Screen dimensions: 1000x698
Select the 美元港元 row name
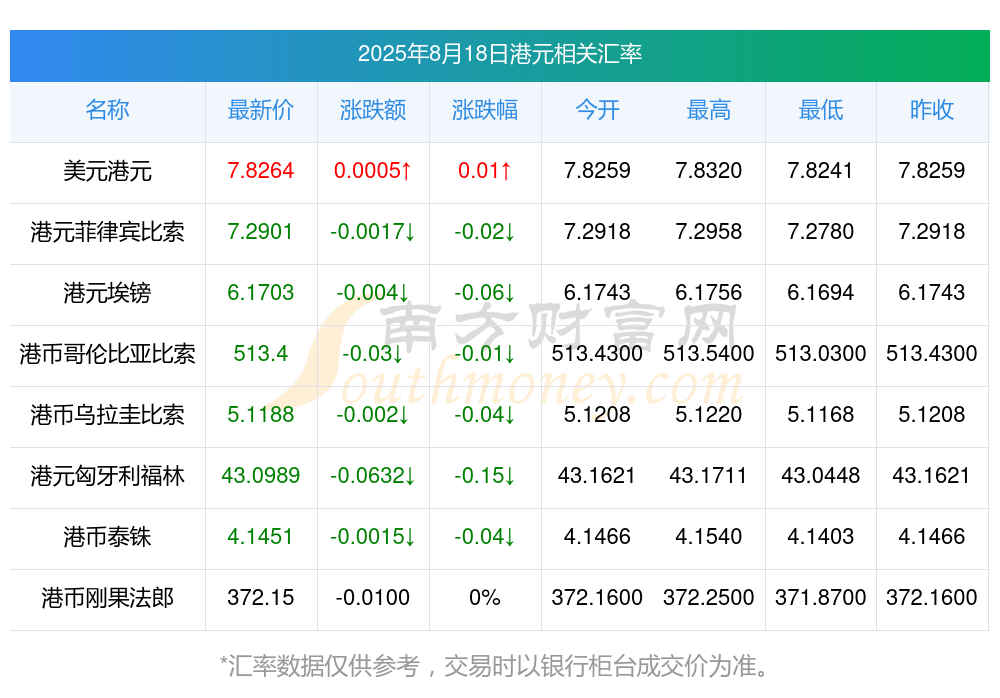pos(107,171)
